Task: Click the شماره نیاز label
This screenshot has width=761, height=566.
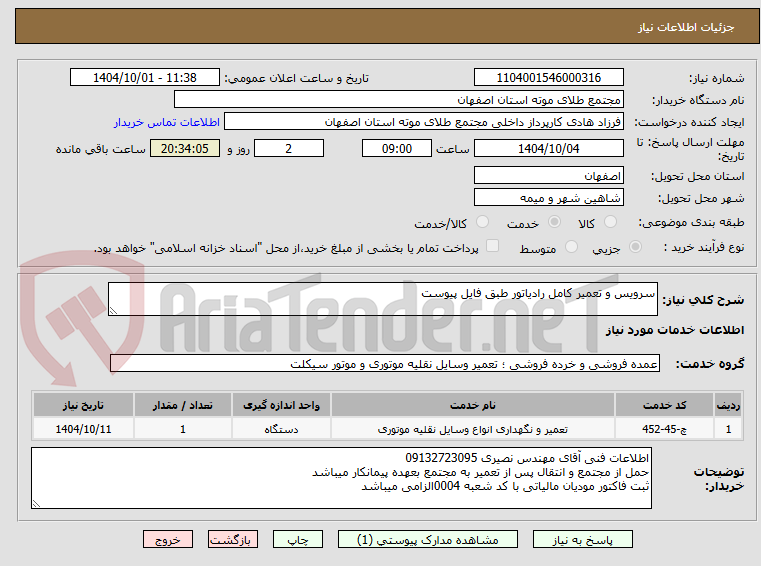Action: [x=716, y=78]
